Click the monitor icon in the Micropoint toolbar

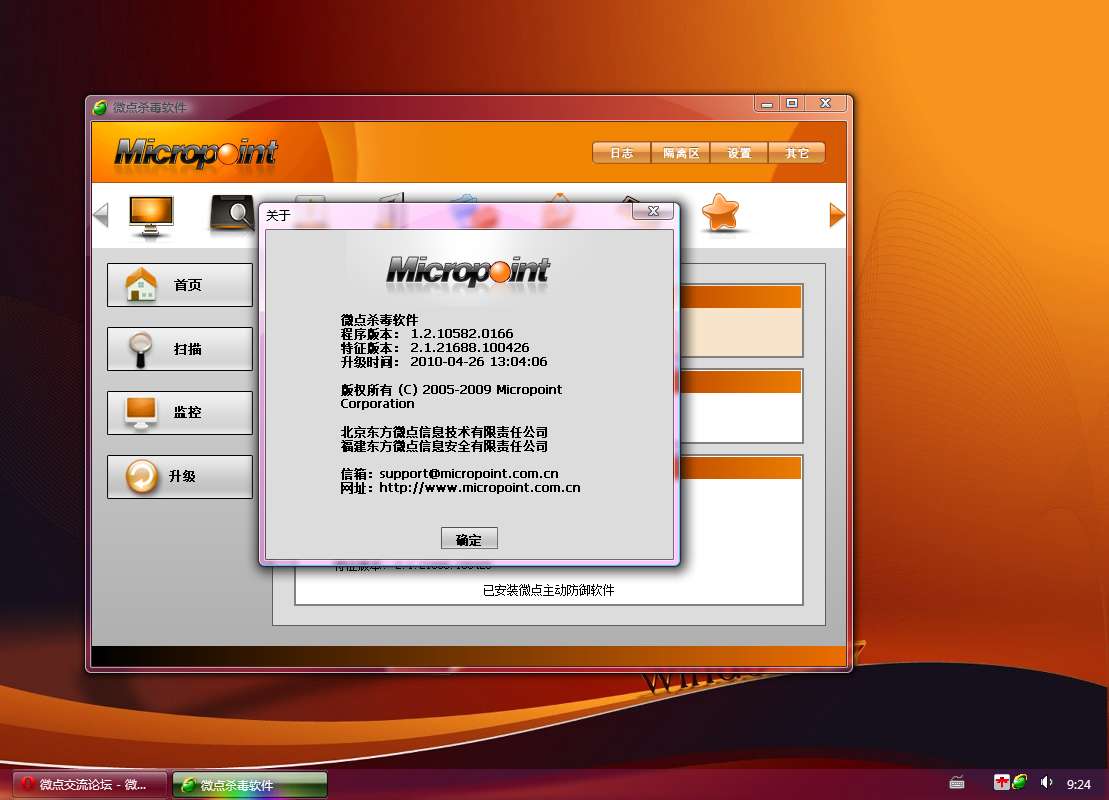(151, 216)
